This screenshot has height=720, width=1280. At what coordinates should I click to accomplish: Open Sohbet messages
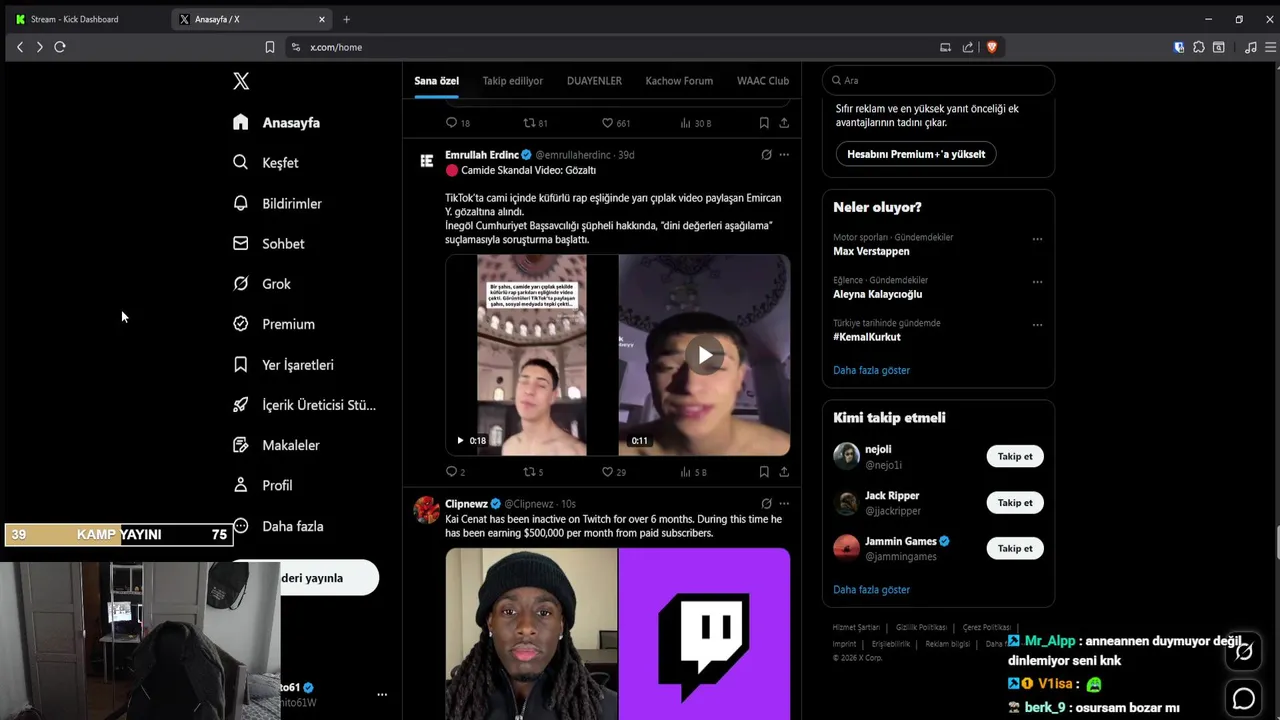coord(269,243)
